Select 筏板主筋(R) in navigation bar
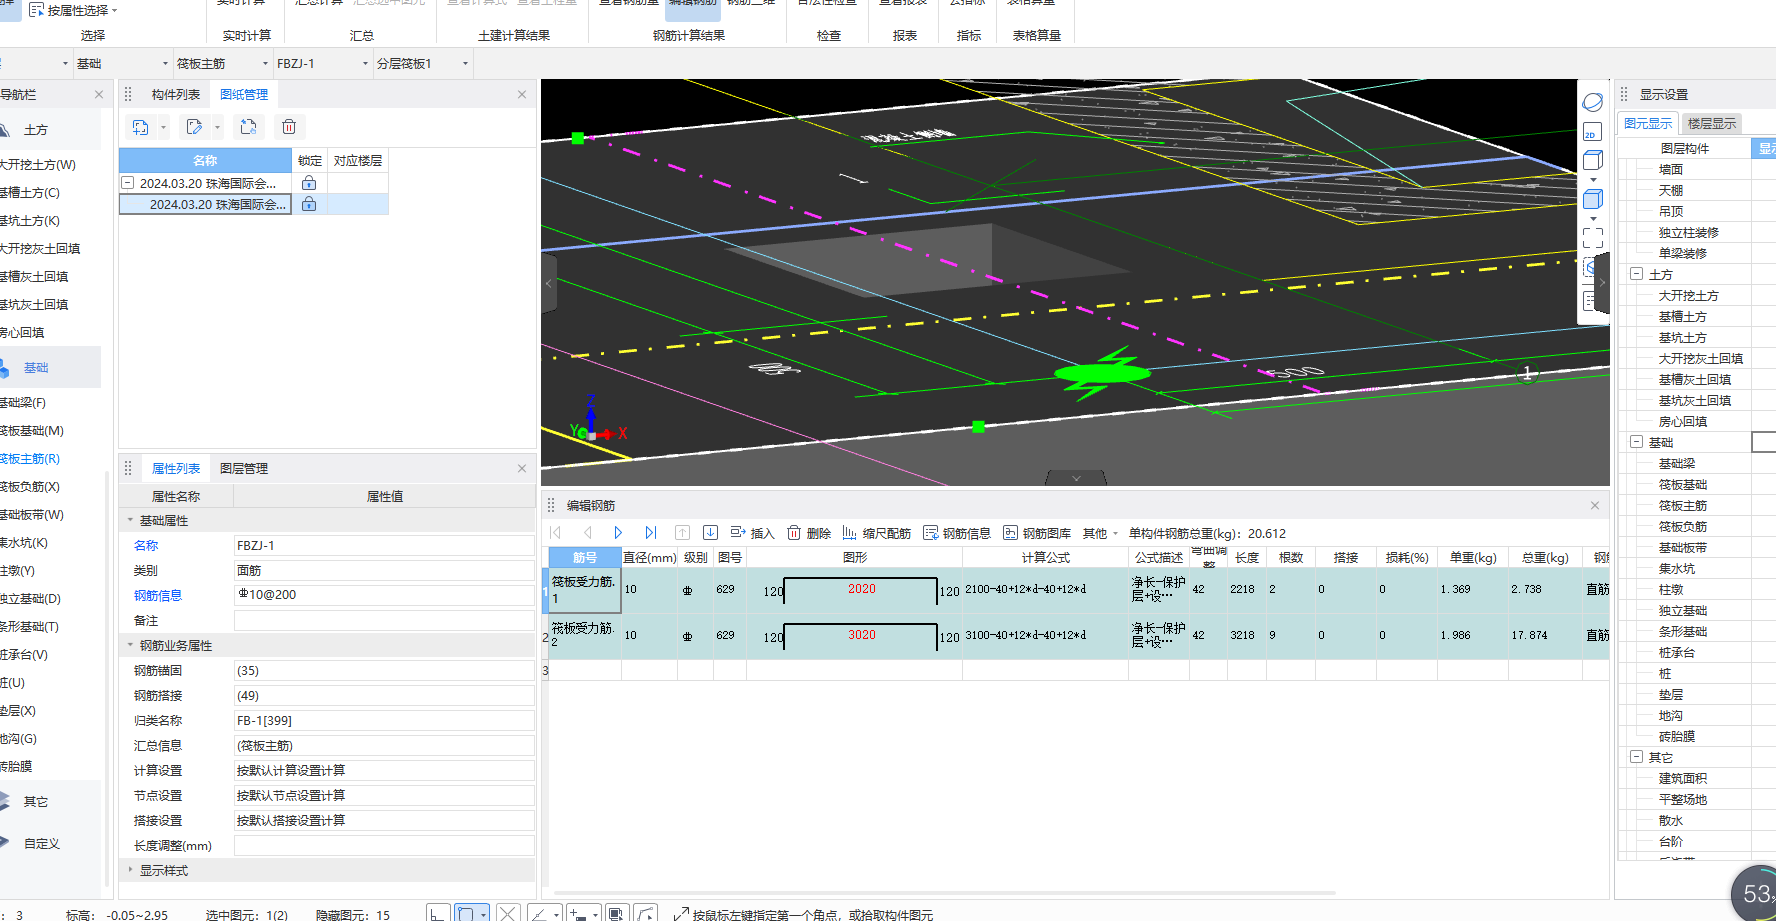Viewport: 1776px width, 921px height. (30, 458)
